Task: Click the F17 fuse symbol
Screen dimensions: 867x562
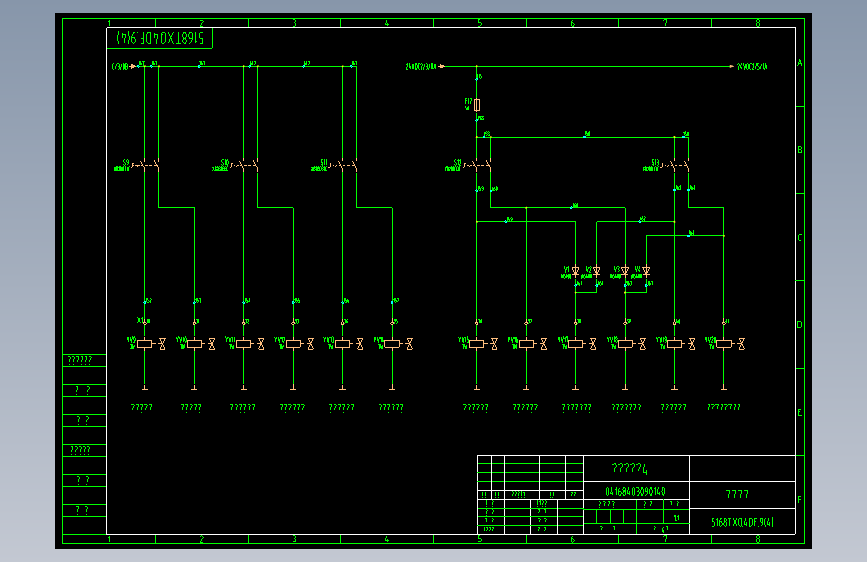Action: [477, 105]
